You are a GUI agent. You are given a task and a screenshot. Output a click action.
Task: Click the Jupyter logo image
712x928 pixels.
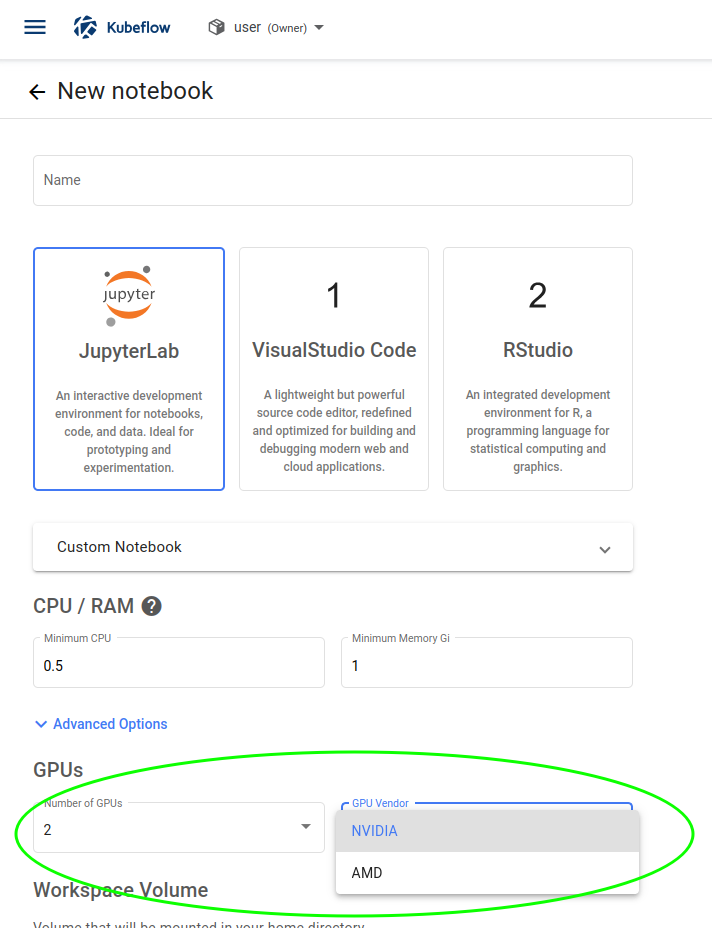129,295
